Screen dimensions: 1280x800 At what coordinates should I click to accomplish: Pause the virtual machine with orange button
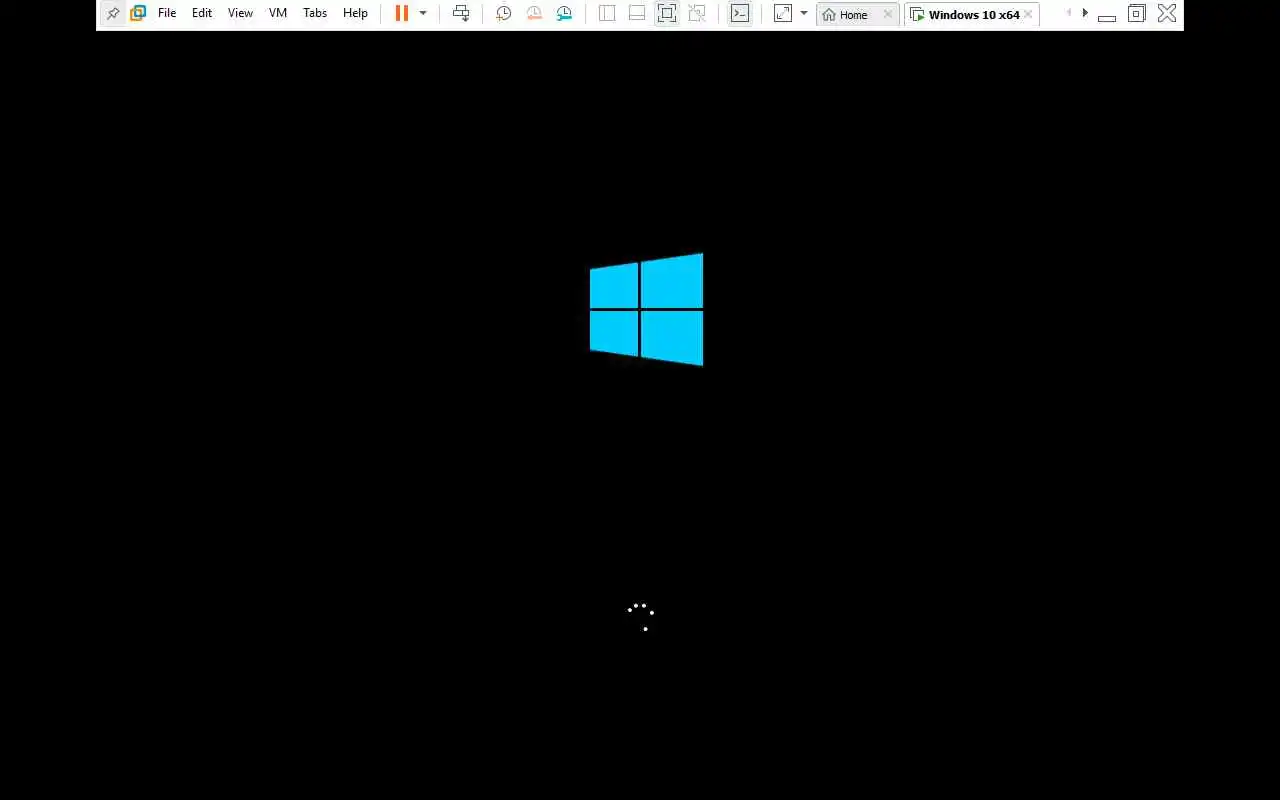coord(402,13)
